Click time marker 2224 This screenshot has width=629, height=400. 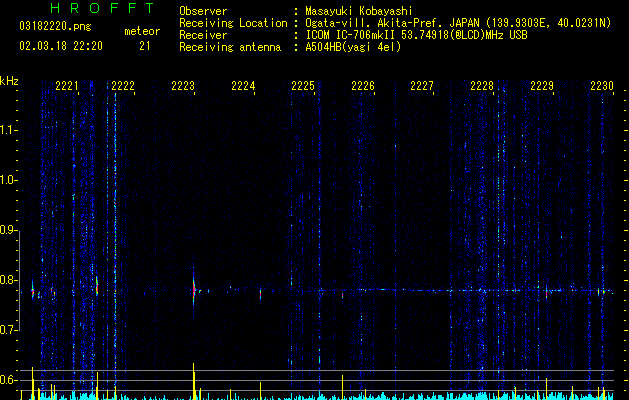(x=243, y=86)
